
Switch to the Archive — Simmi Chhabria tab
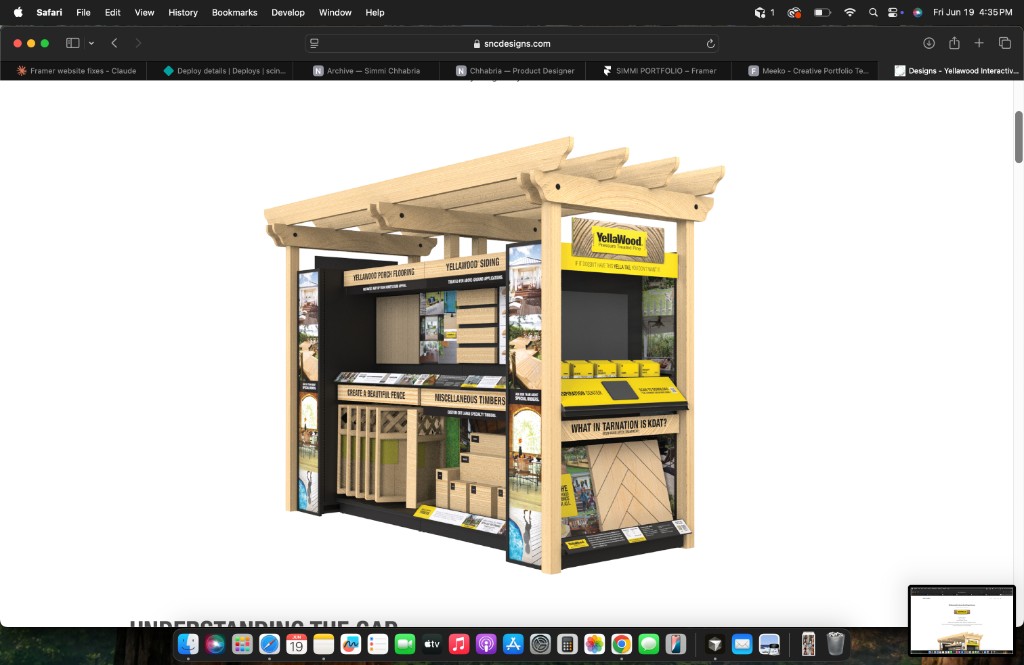pyautogui.click(x=366, y=71)
